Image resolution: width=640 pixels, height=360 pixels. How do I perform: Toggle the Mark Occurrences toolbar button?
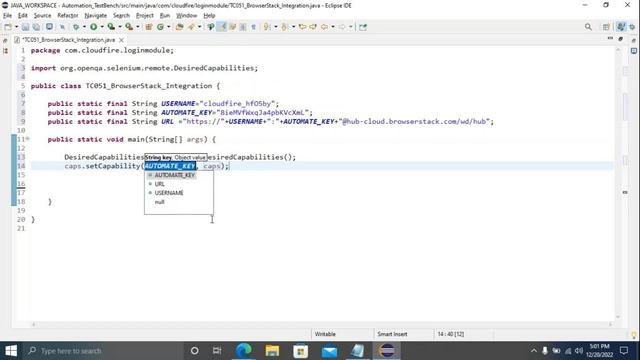tap(222, 27)
